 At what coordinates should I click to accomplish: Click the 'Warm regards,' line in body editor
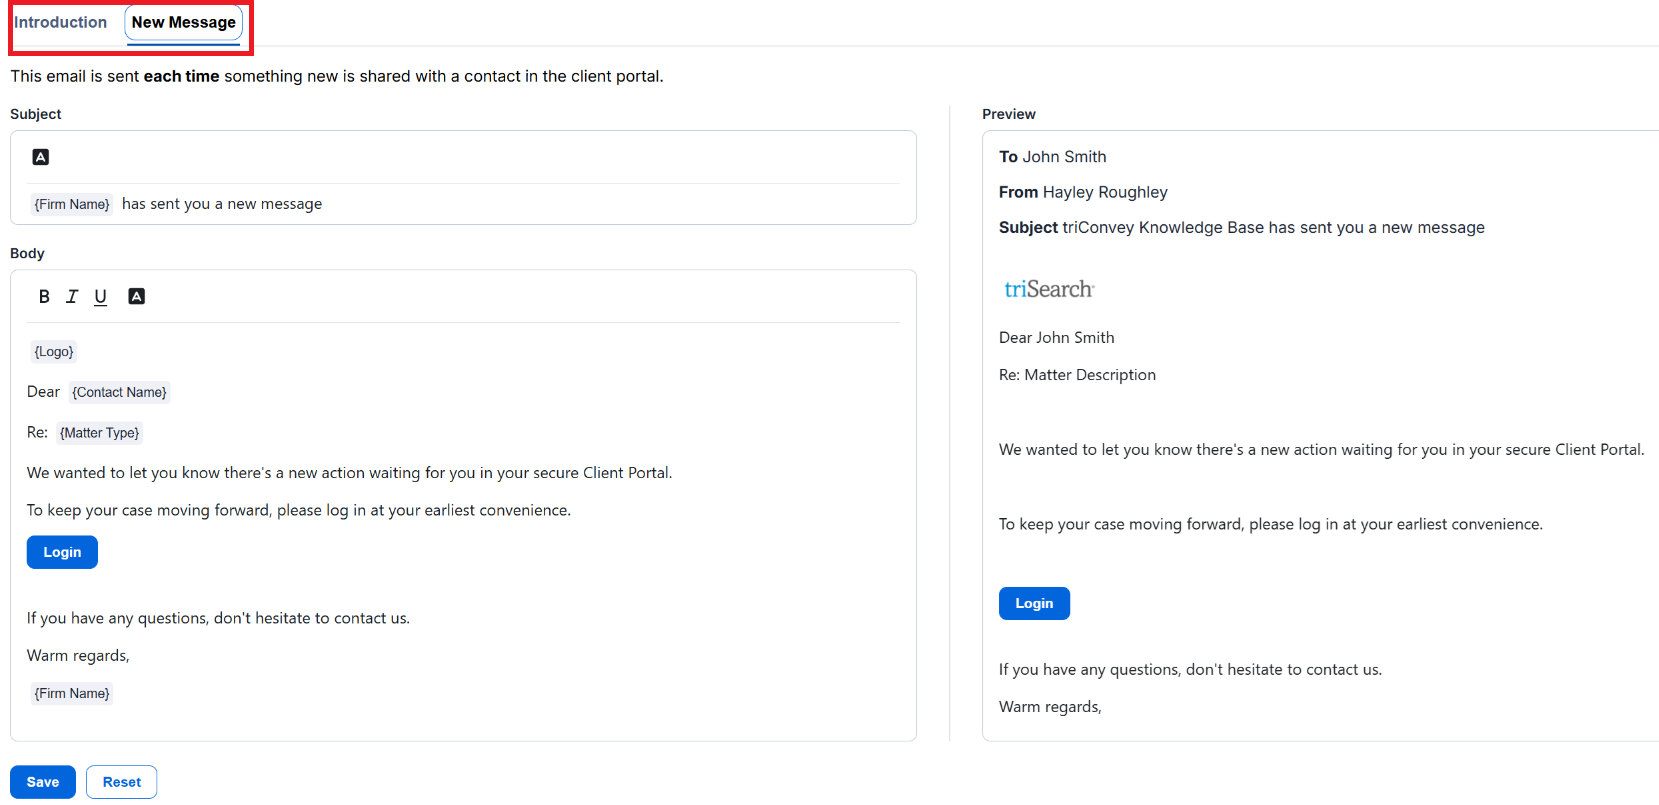[78, 656]
